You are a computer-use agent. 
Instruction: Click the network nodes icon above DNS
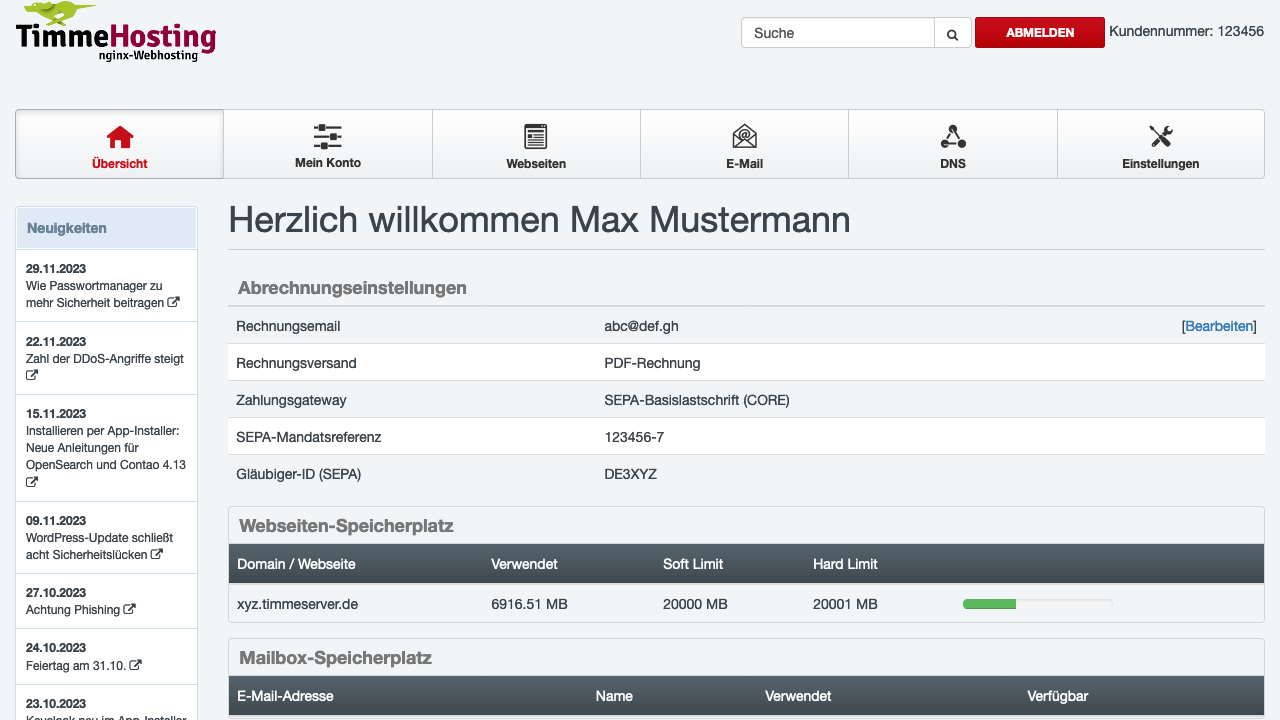(953, 136)
